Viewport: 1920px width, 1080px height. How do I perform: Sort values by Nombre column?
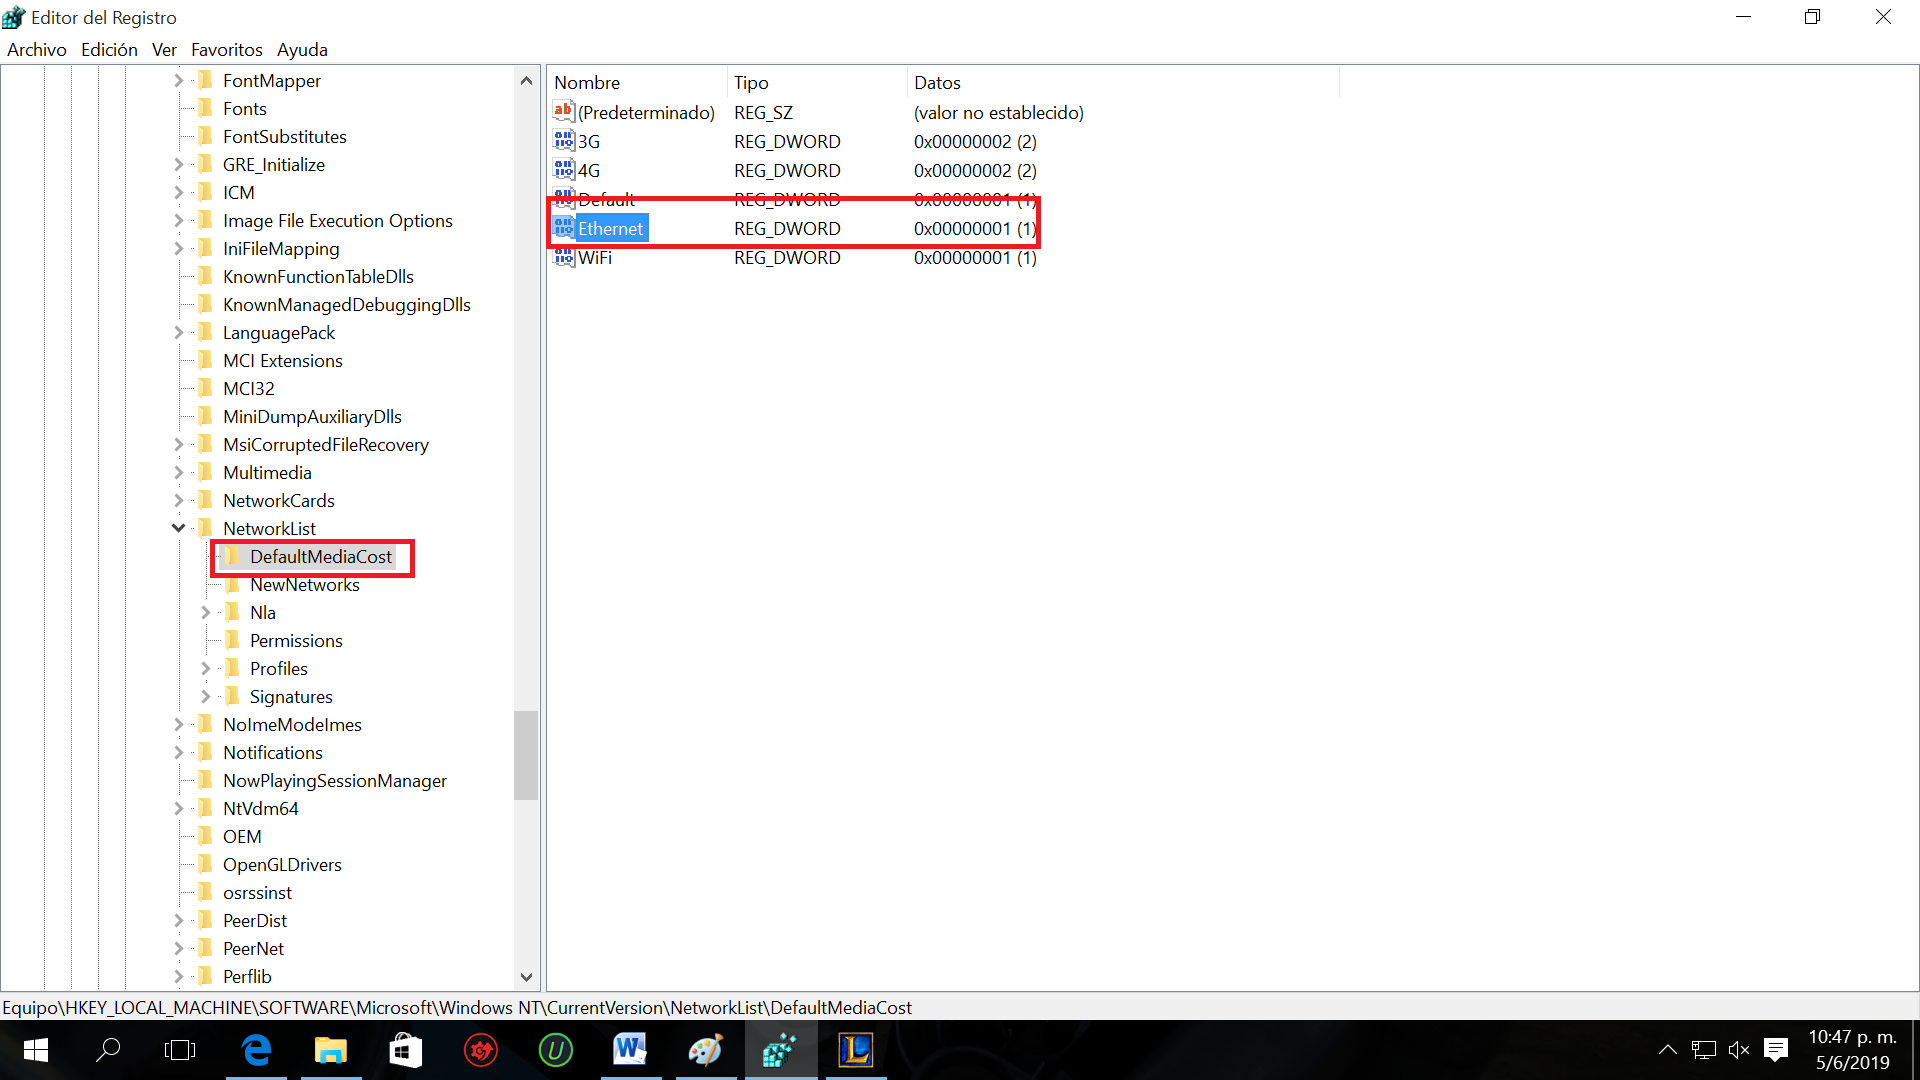click(637, 83)
